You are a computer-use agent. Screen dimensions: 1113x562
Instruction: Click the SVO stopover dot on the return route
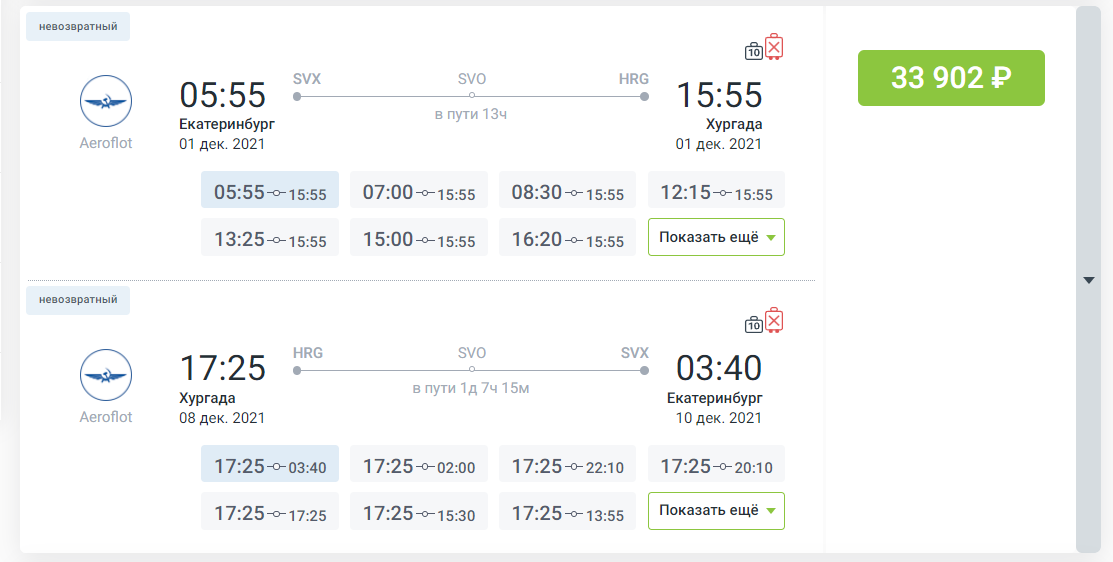pyautogui.click(x=471, y=370)
